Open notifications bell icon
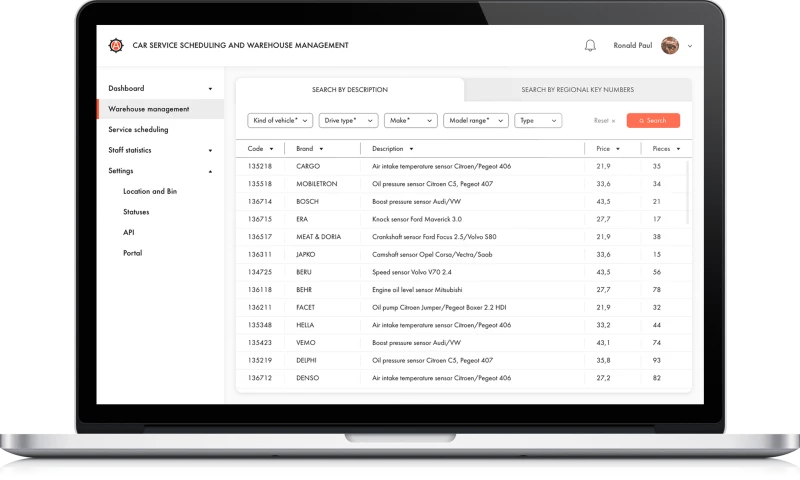 590,45
